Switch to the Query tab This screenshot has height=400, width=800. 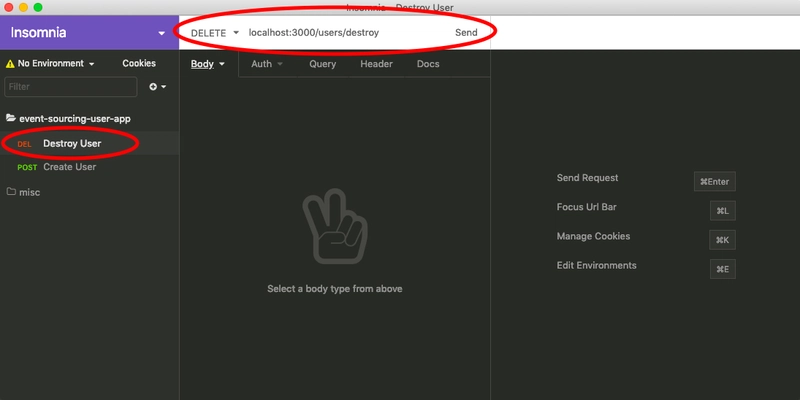(x=322, y=64)
